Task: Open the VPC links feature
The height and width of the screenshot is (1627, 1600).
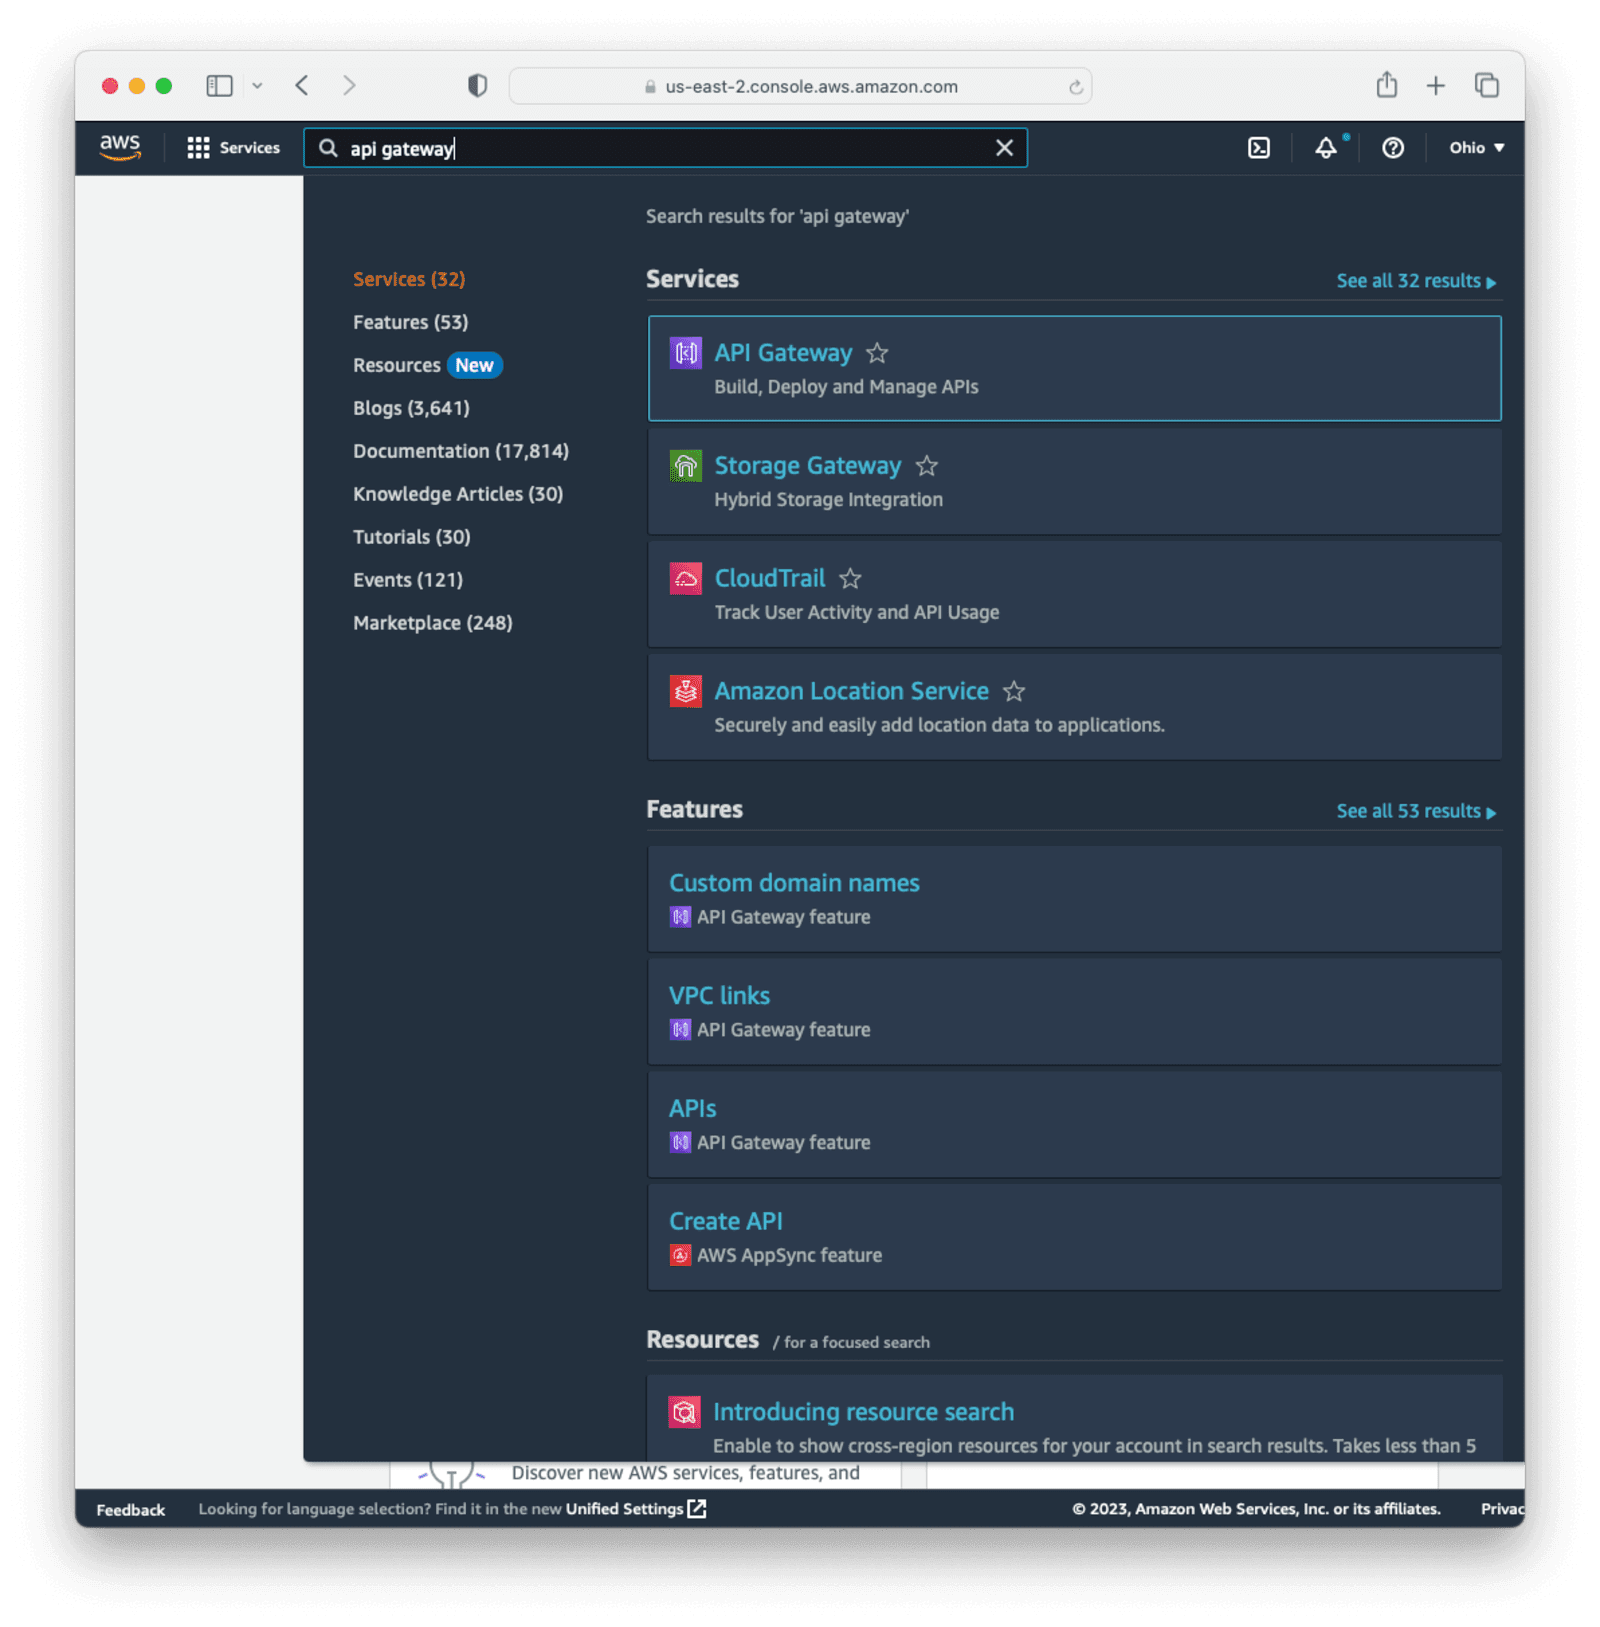Action: click(x=719, y=996)
